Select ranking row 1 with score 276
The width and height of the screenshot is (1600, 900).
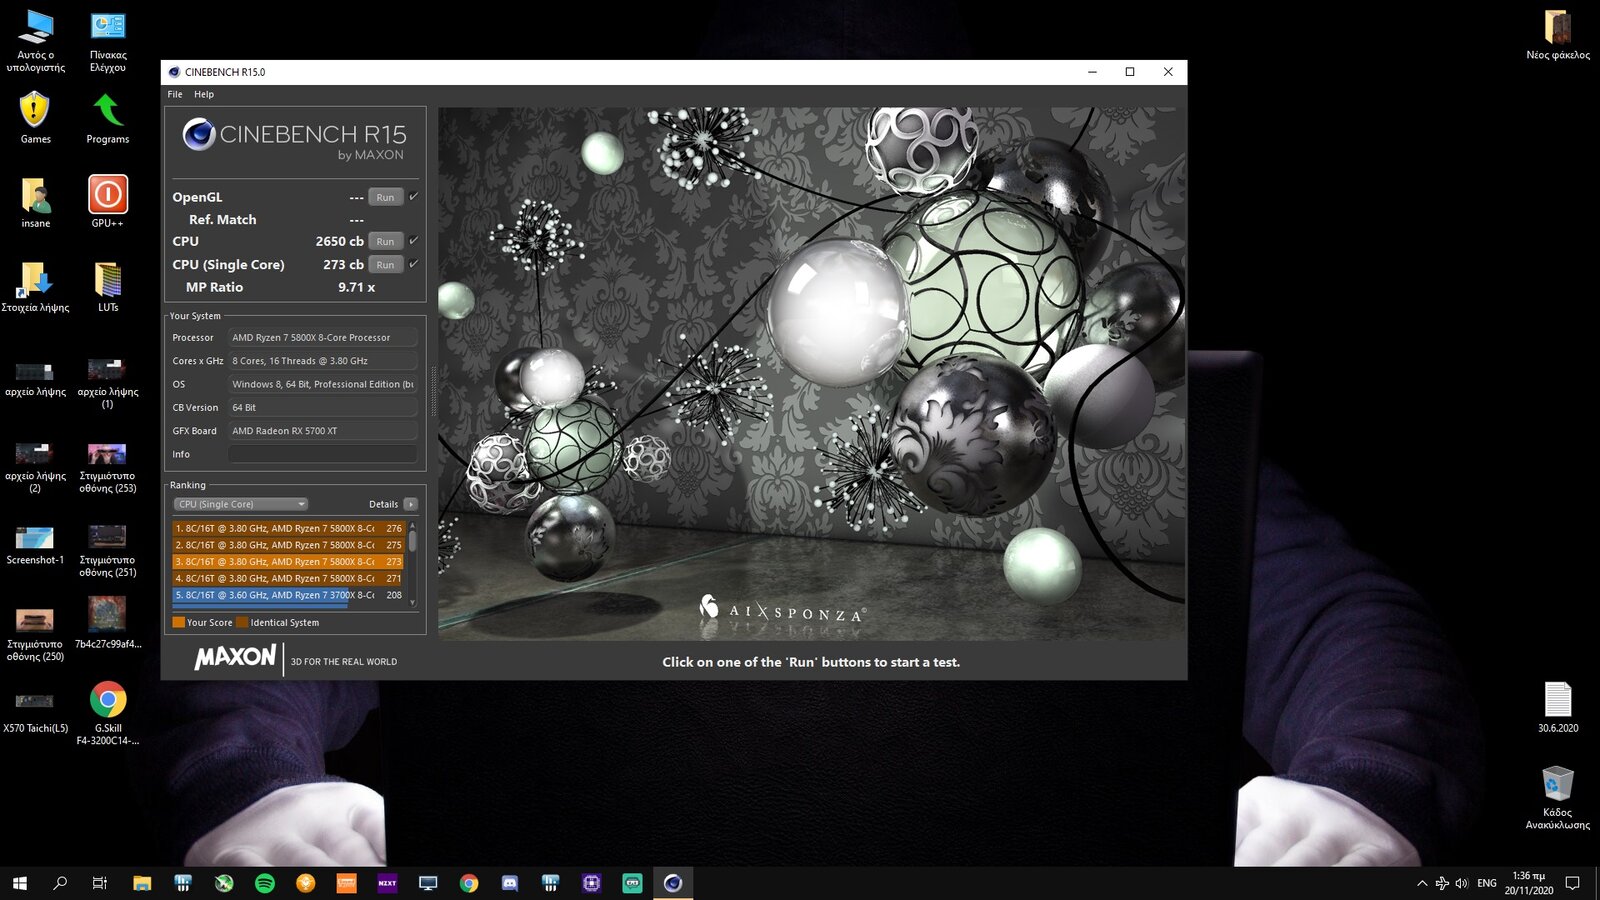[x=288, y=528]
